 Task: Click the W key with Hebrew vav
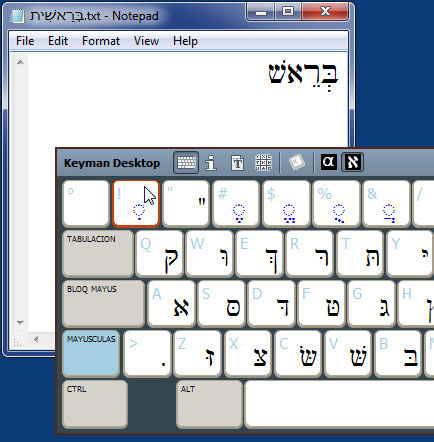210,254
